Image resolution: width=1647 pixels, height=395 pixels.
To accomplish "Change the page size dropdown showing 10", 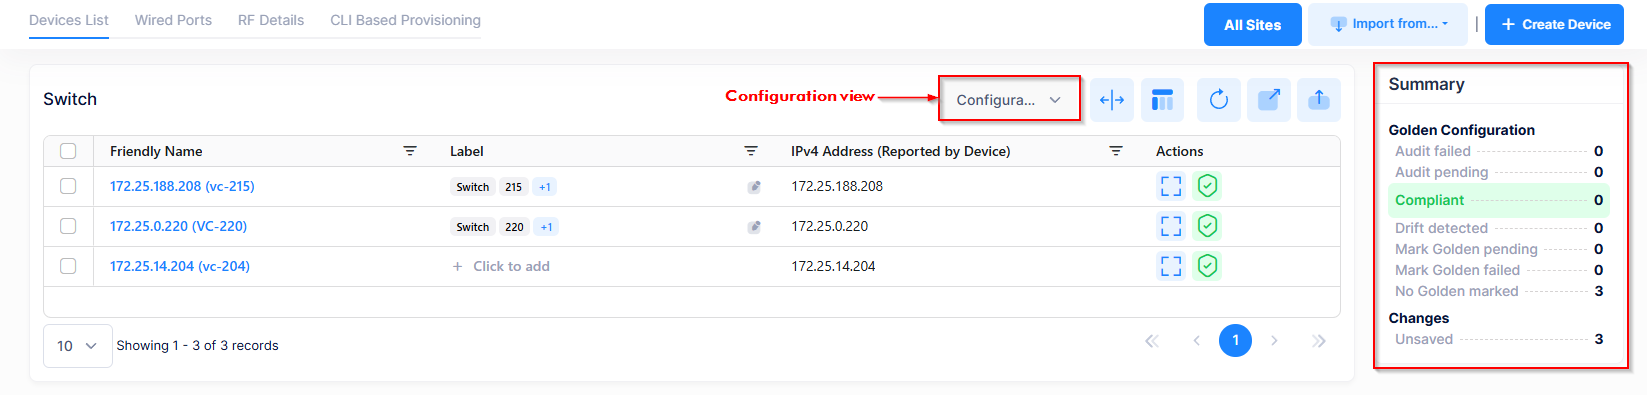I will click(x=78, y=346).
